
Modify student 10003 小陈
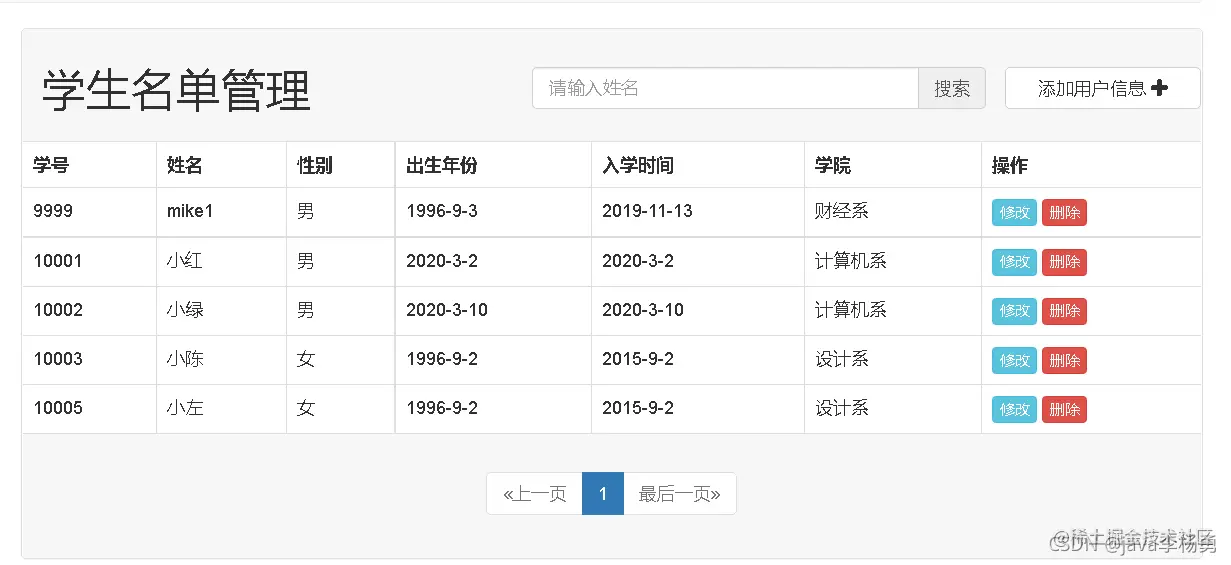[x=1015, y=360]
